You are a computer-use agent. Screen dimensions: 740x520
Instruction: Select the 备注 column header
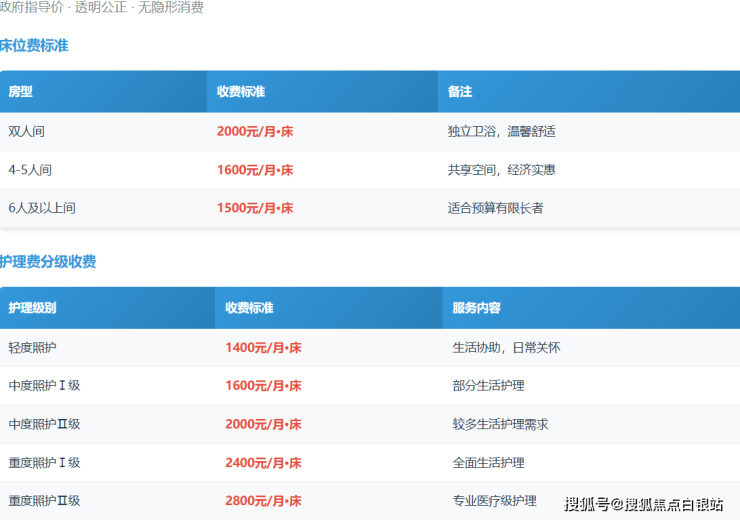coord(460,92)
